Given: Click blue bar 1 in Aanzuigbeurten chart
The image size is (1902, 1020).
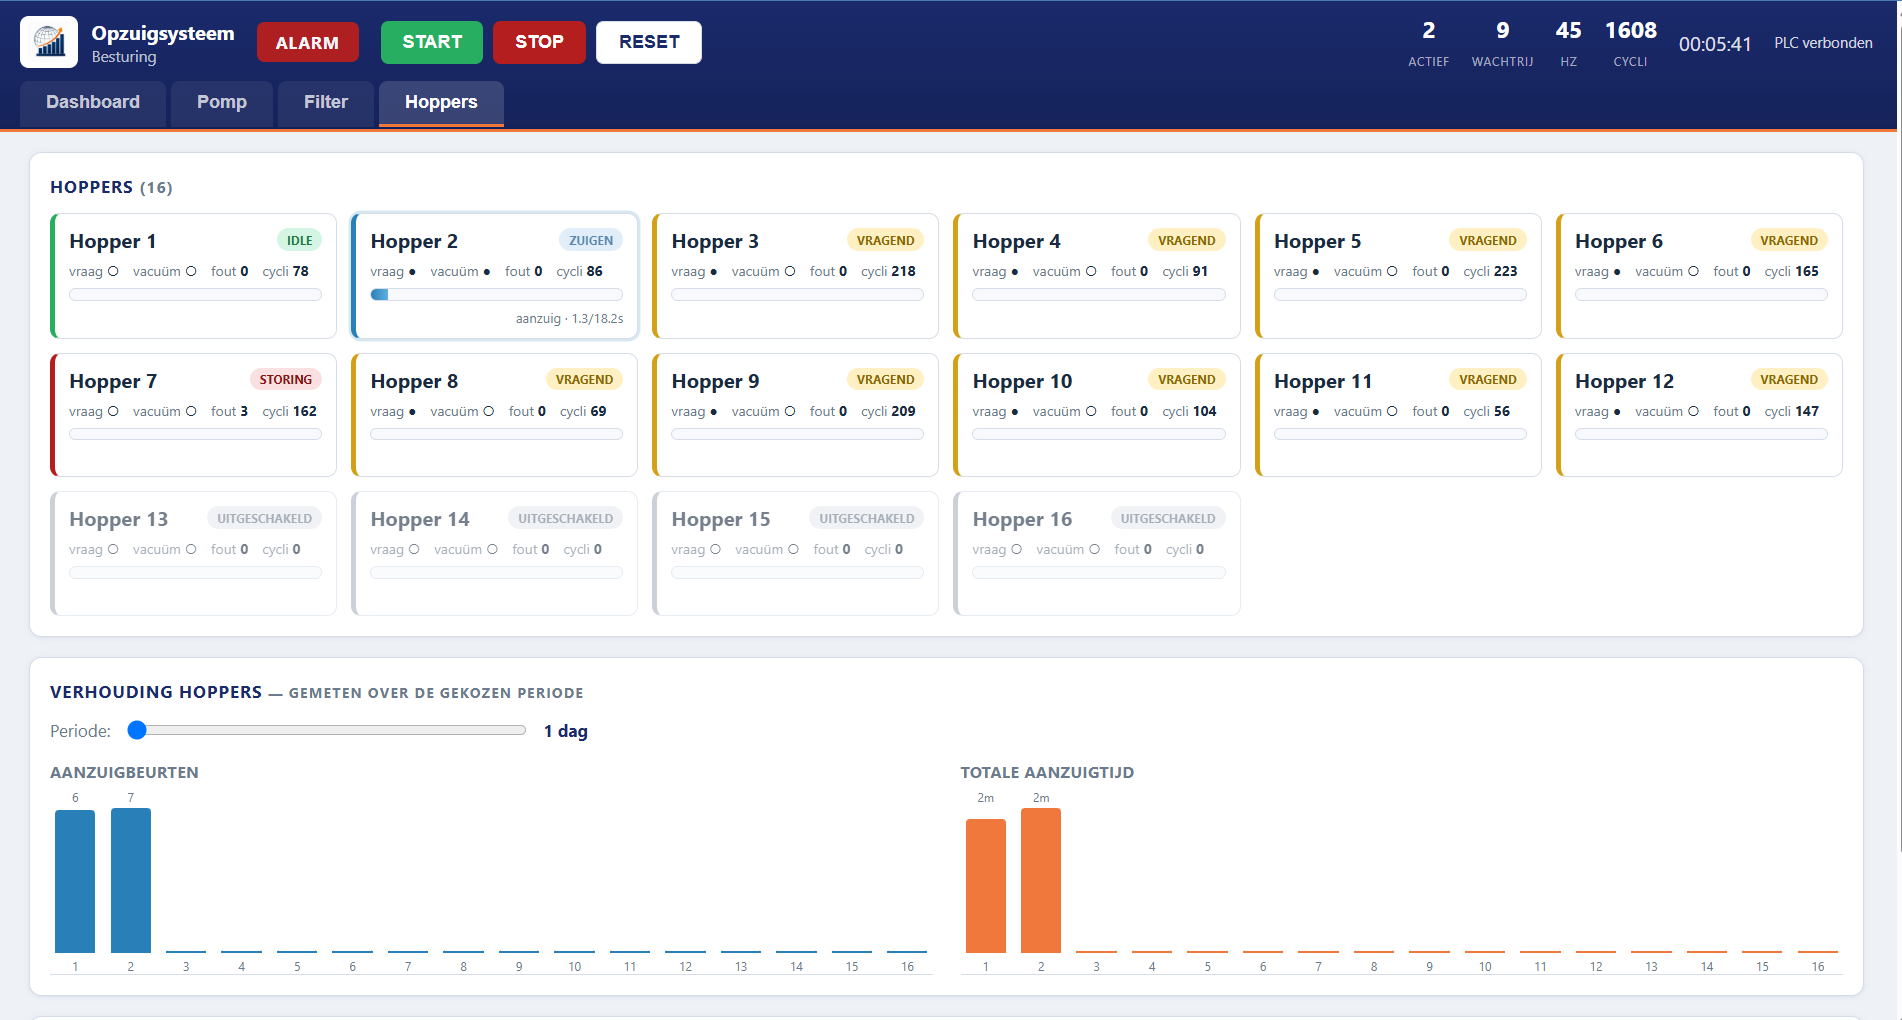Looking at the screenshot, I should point(75,881).
